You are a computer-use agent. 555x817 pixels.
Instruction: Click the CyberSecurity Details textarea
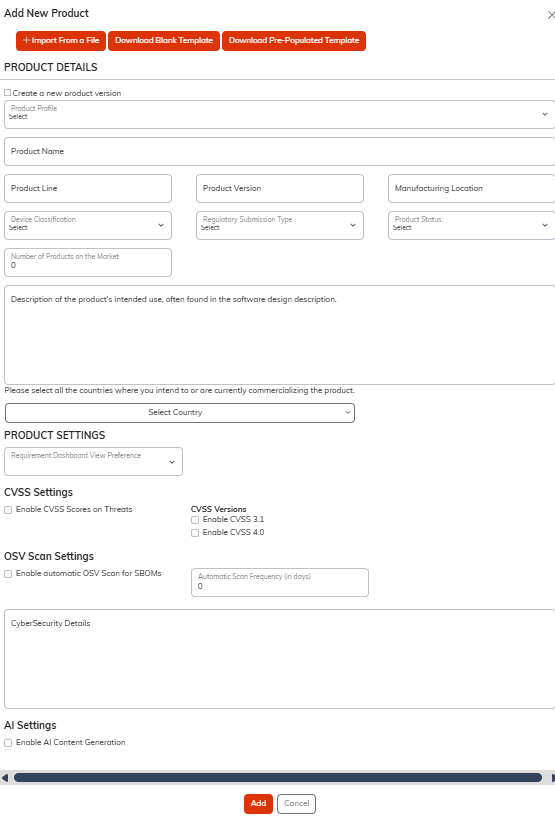[x=279, y=659]
